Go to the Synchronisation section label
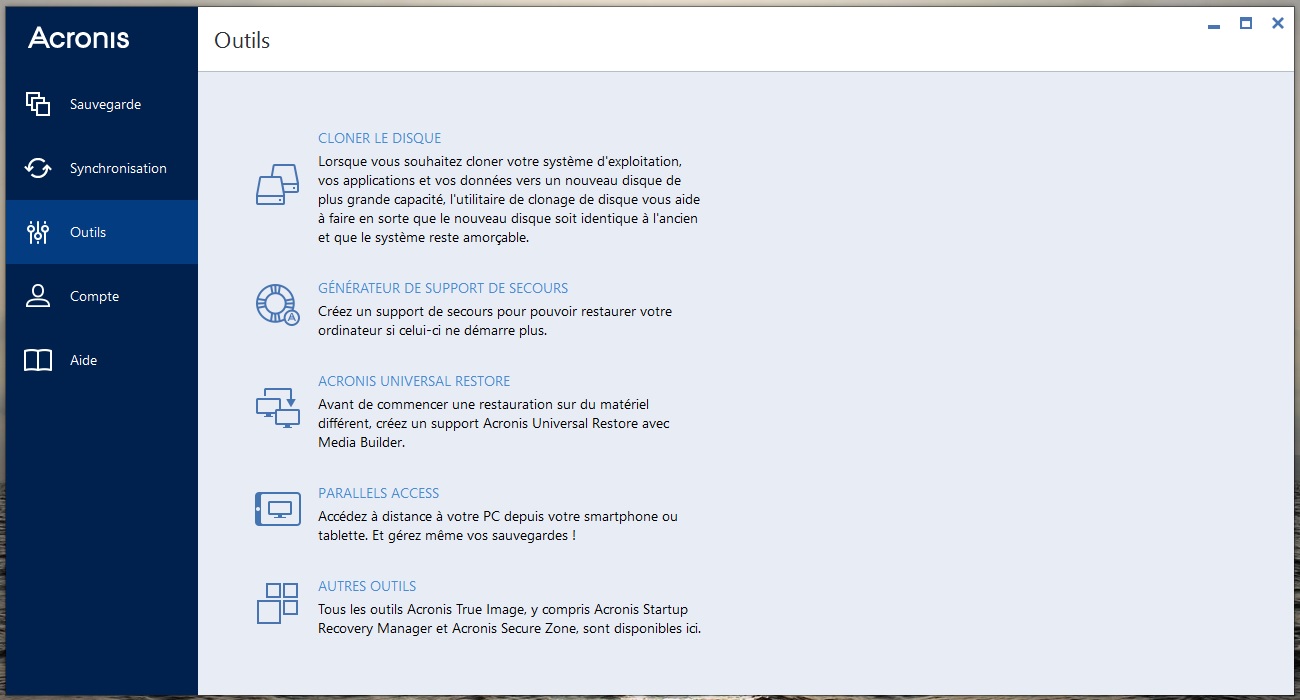 click(x=118, y=168)
